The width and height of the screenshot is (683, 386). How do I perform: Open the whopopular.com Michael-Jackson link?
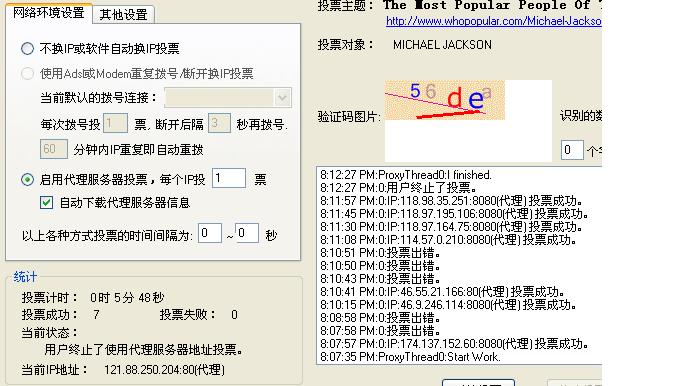click(494, 21)
